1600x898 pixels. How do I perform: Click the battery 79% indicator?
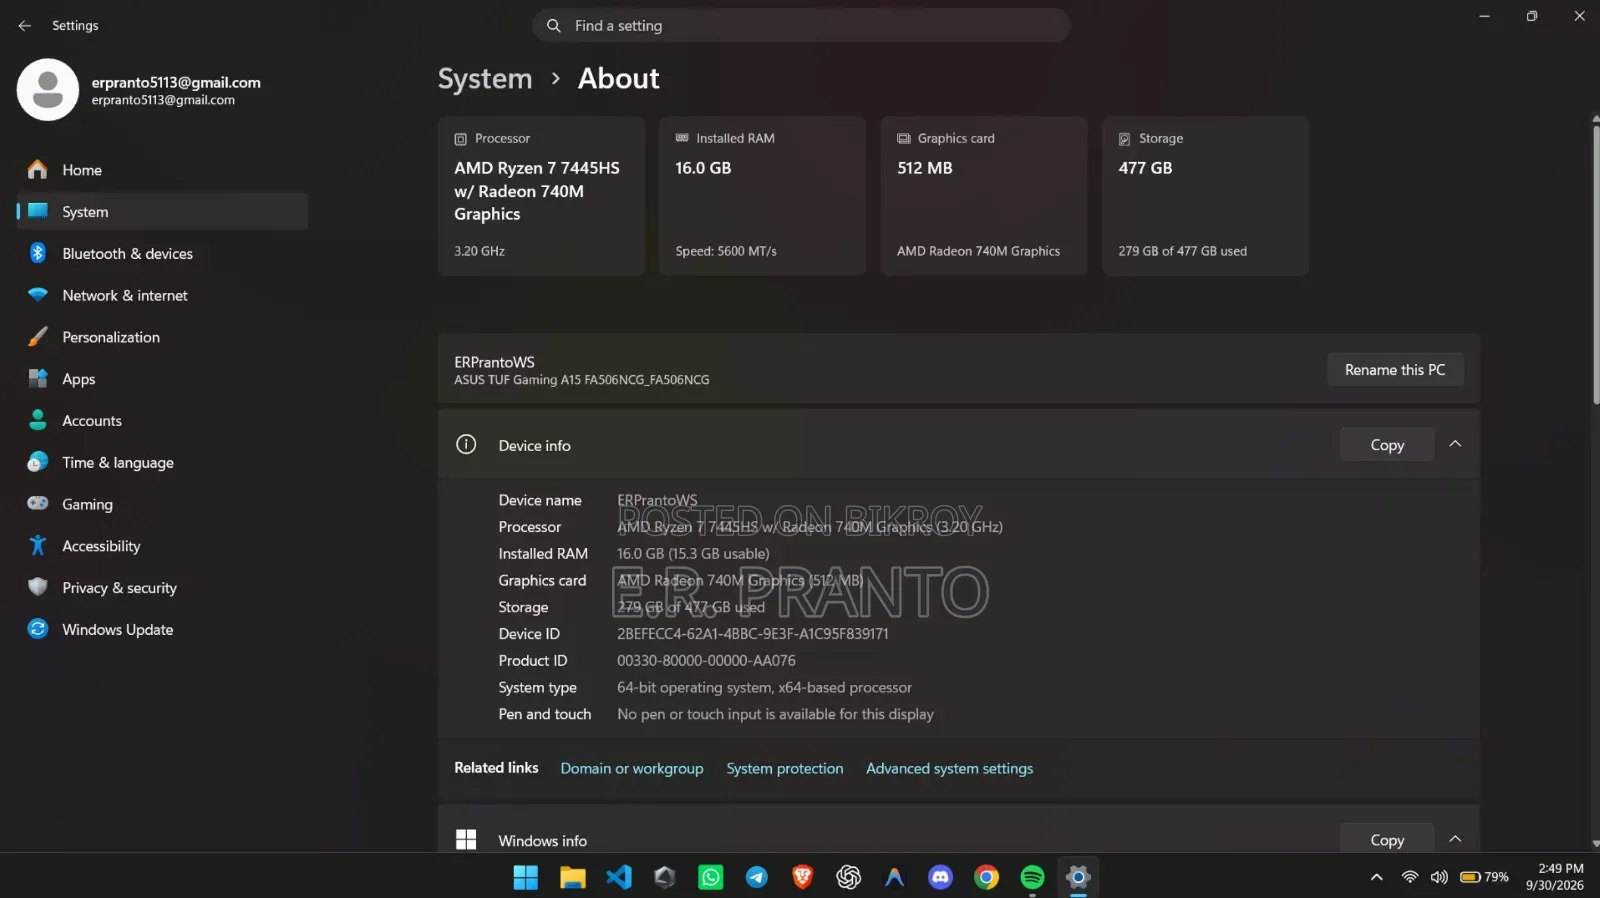click(x=1484, y=877)
